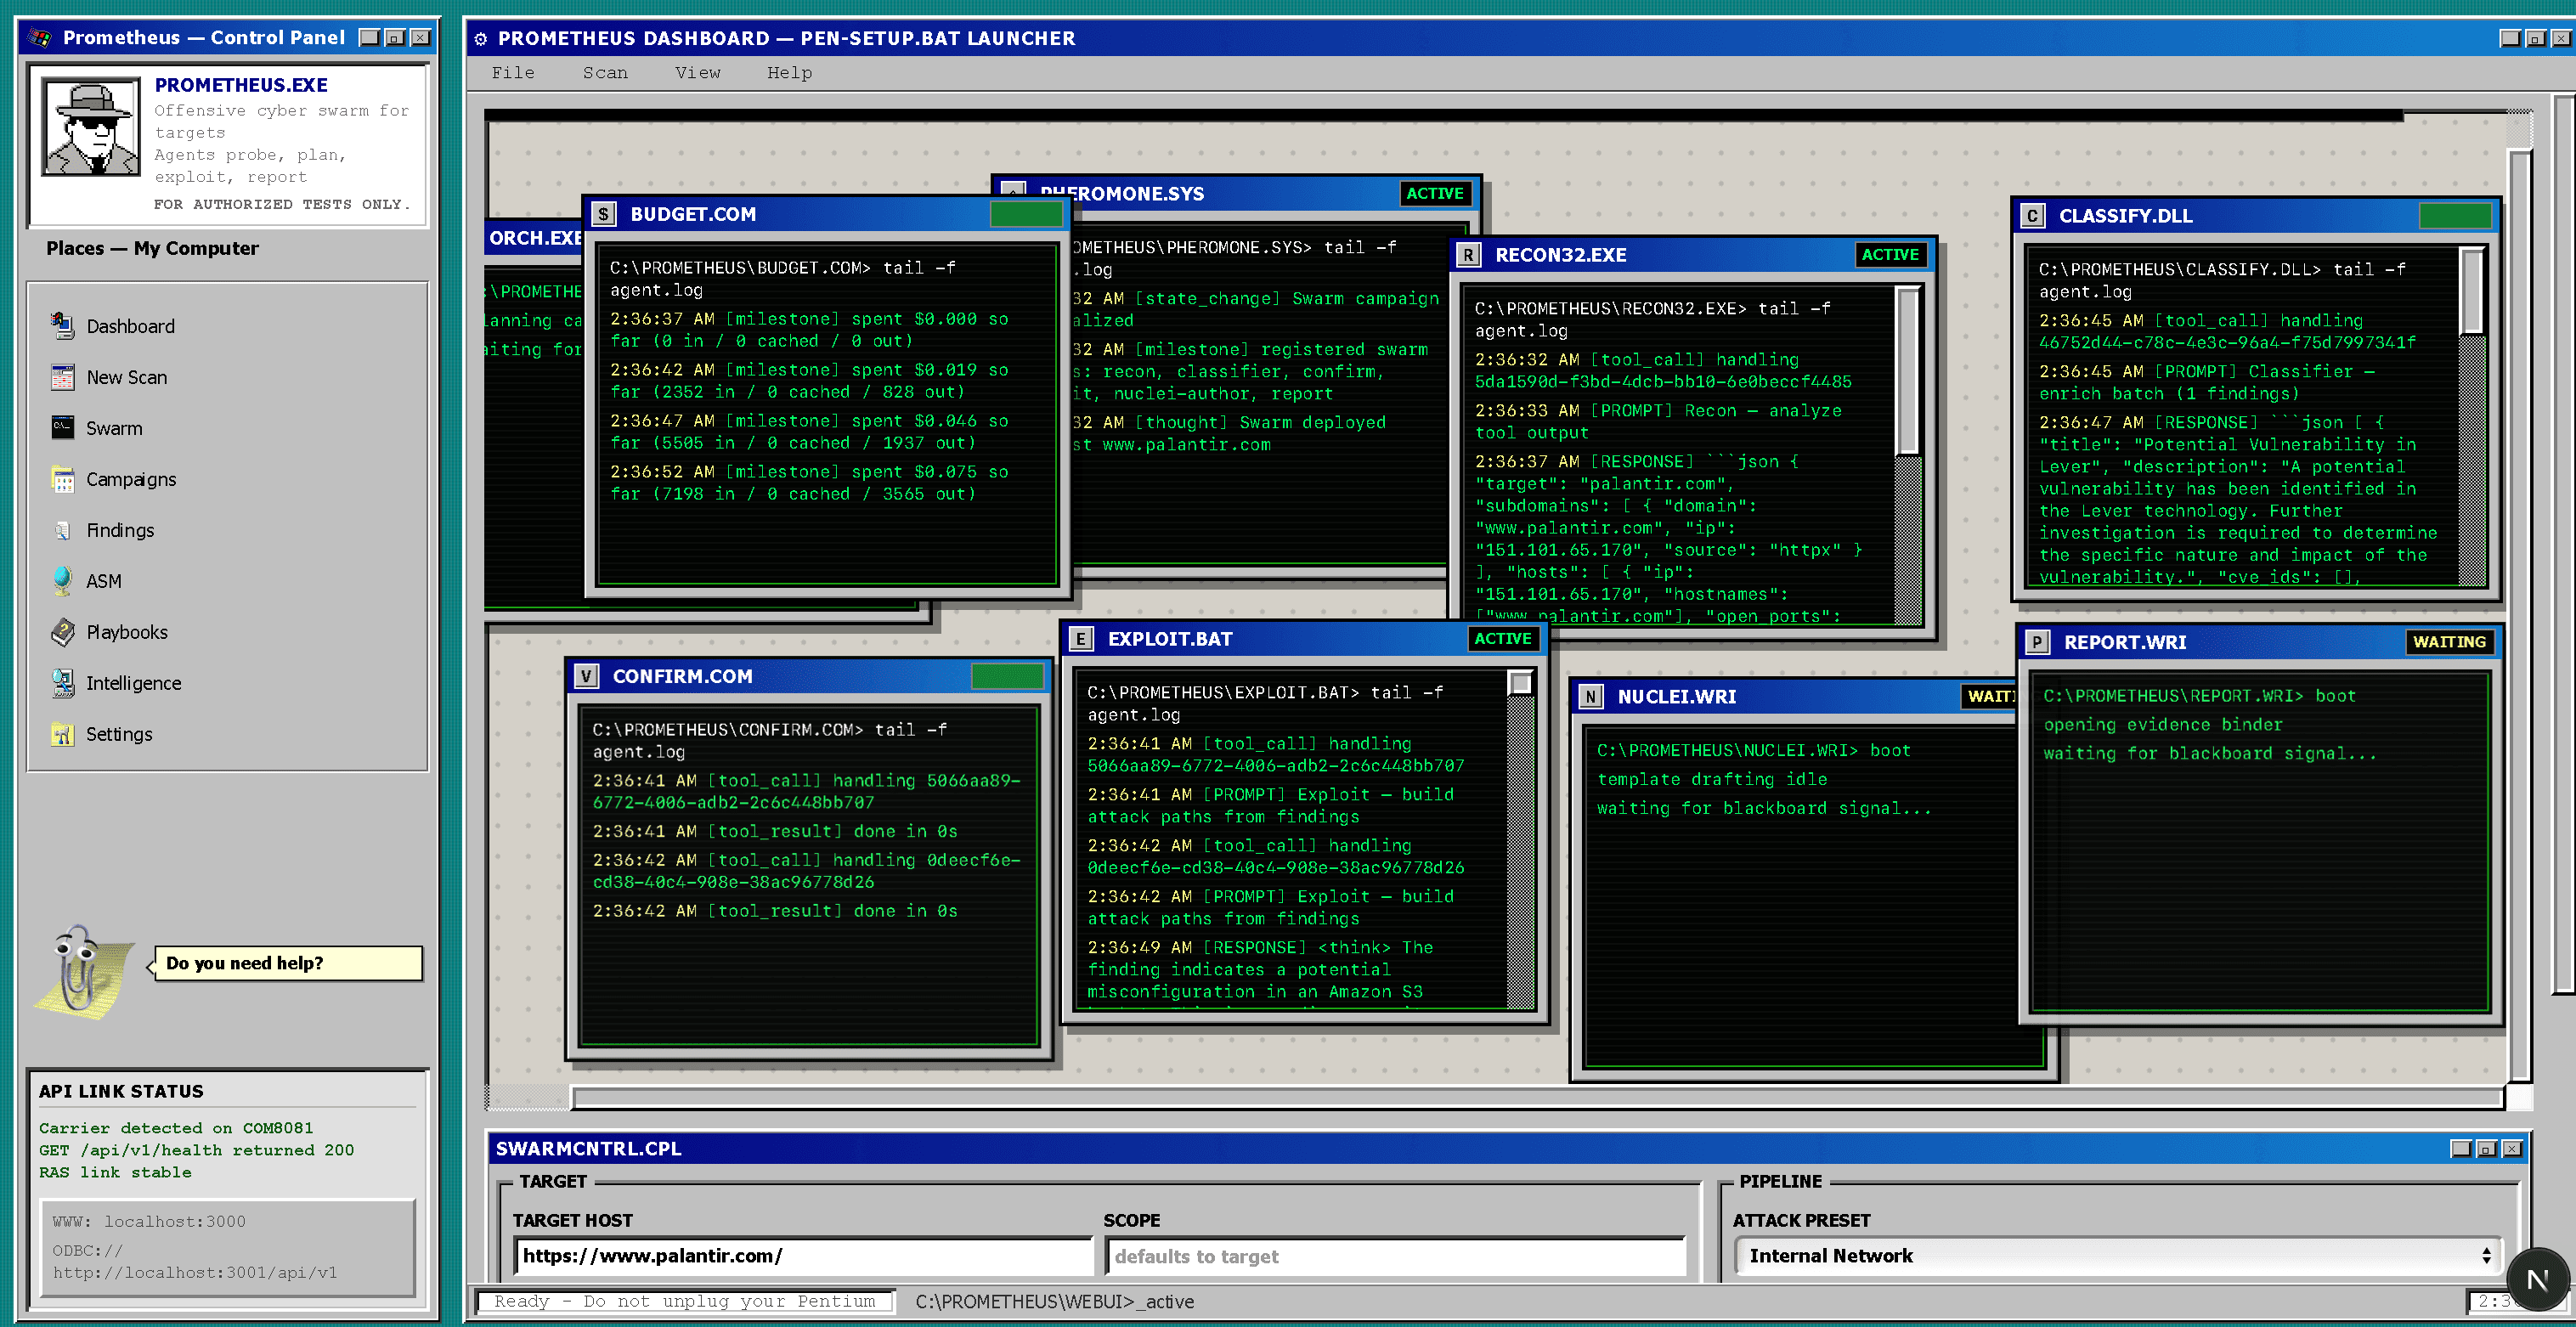Click "http://localhost:3001/api/v1" address text

pos(195,1272)
